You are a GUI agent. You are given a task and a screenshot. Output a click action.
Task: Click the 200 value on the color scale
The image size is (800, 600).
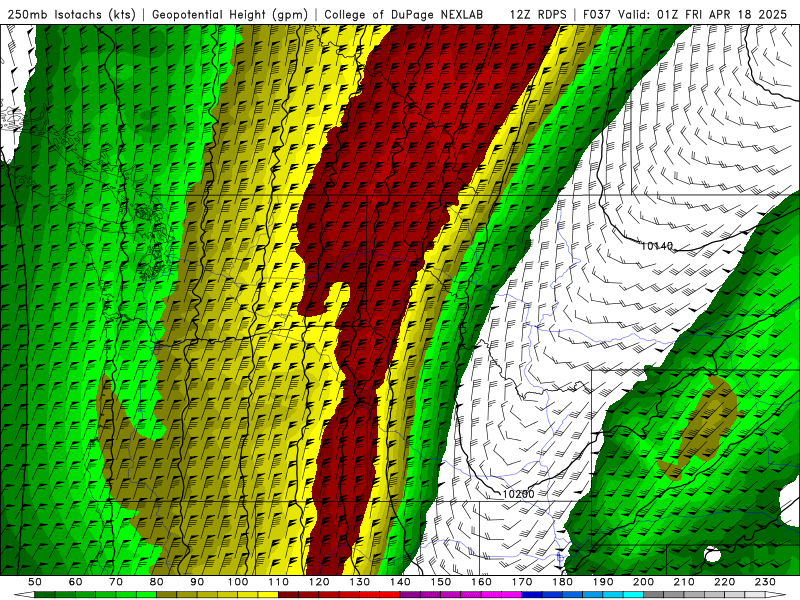click(643, 582)
